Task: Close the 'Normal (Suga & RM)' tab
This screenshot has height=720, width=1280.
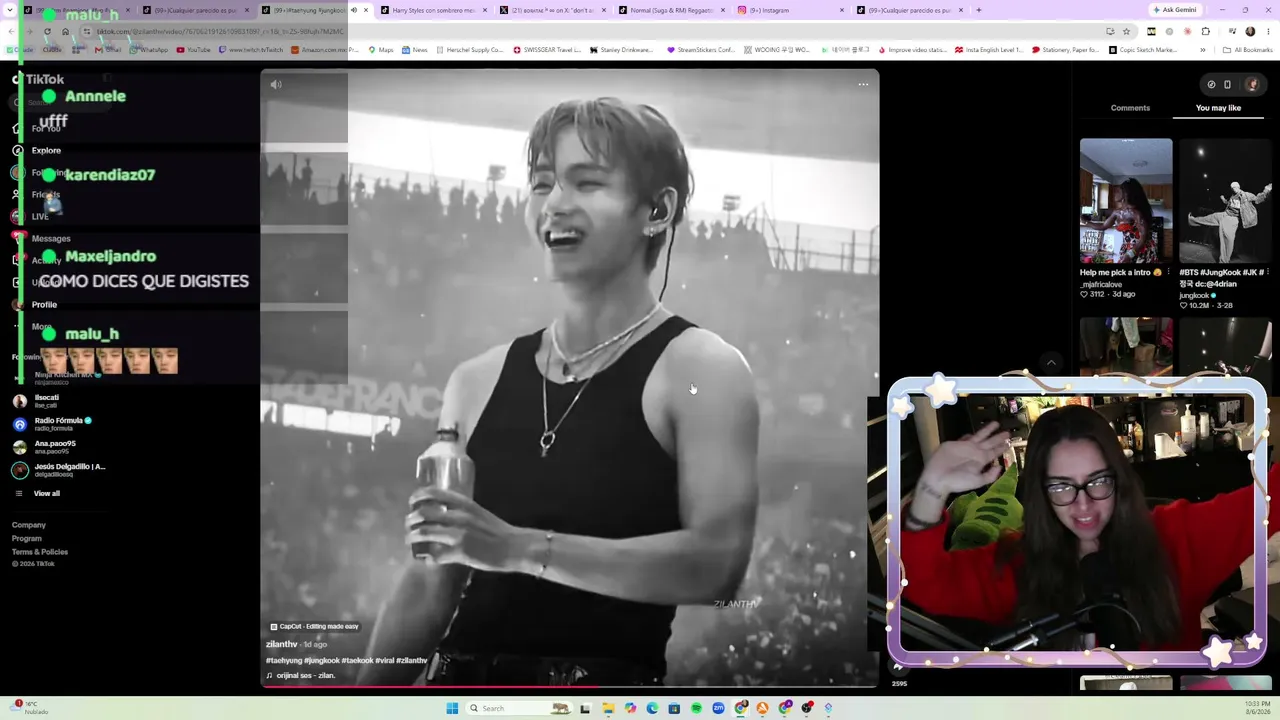Action: pyautogui.click(x=722, y=10)
